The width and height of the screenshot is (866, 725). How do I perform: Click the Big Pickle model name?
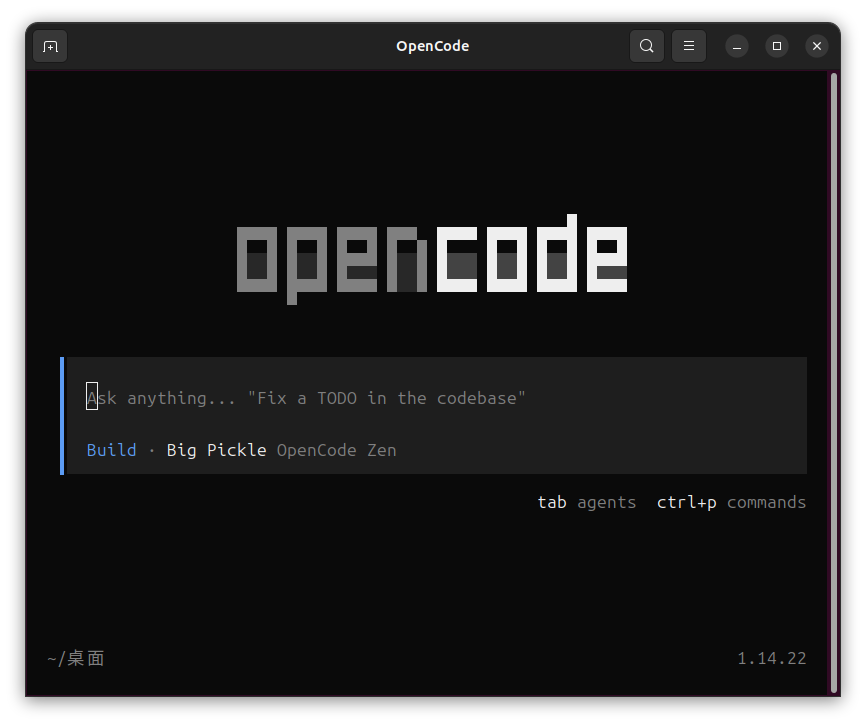tap(216, 450)
